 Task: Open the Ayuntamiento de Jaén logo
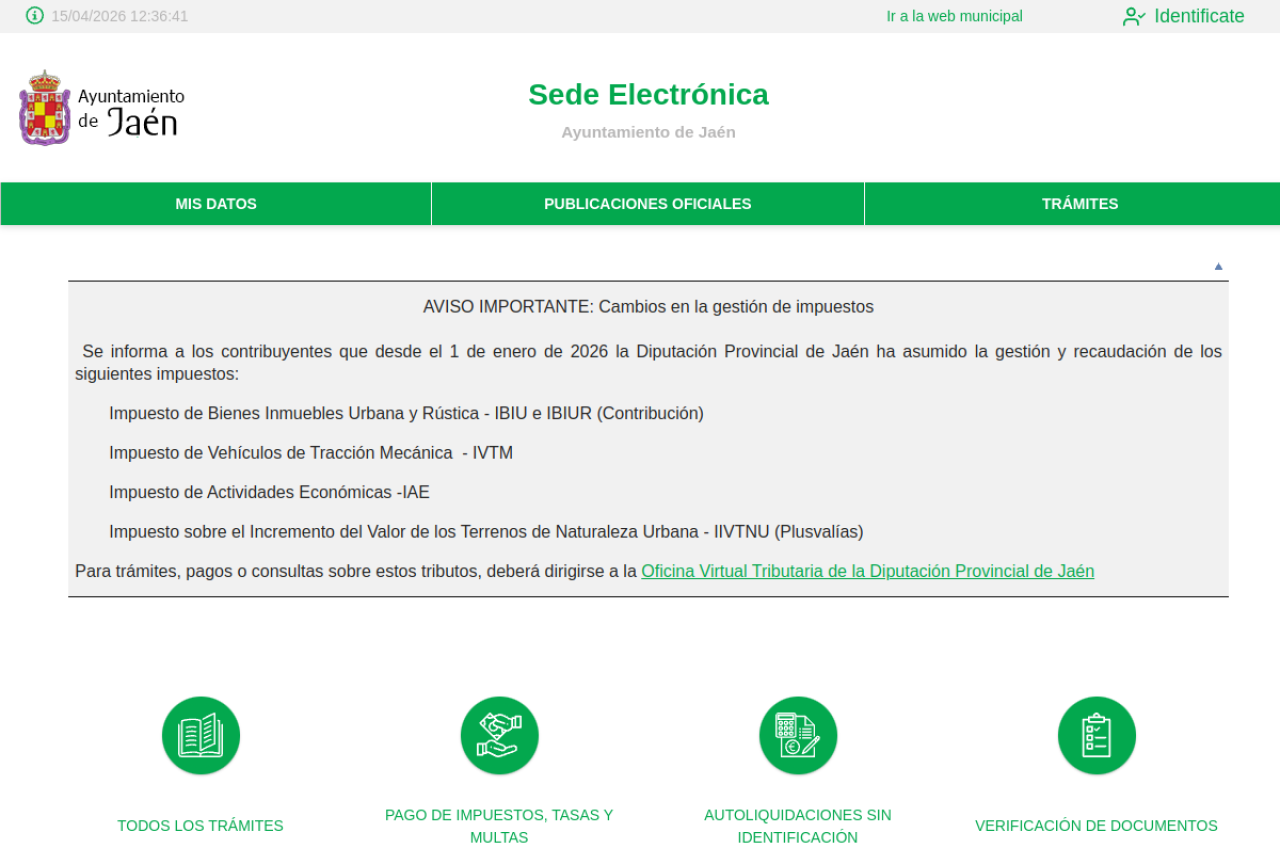pos(102,108)
